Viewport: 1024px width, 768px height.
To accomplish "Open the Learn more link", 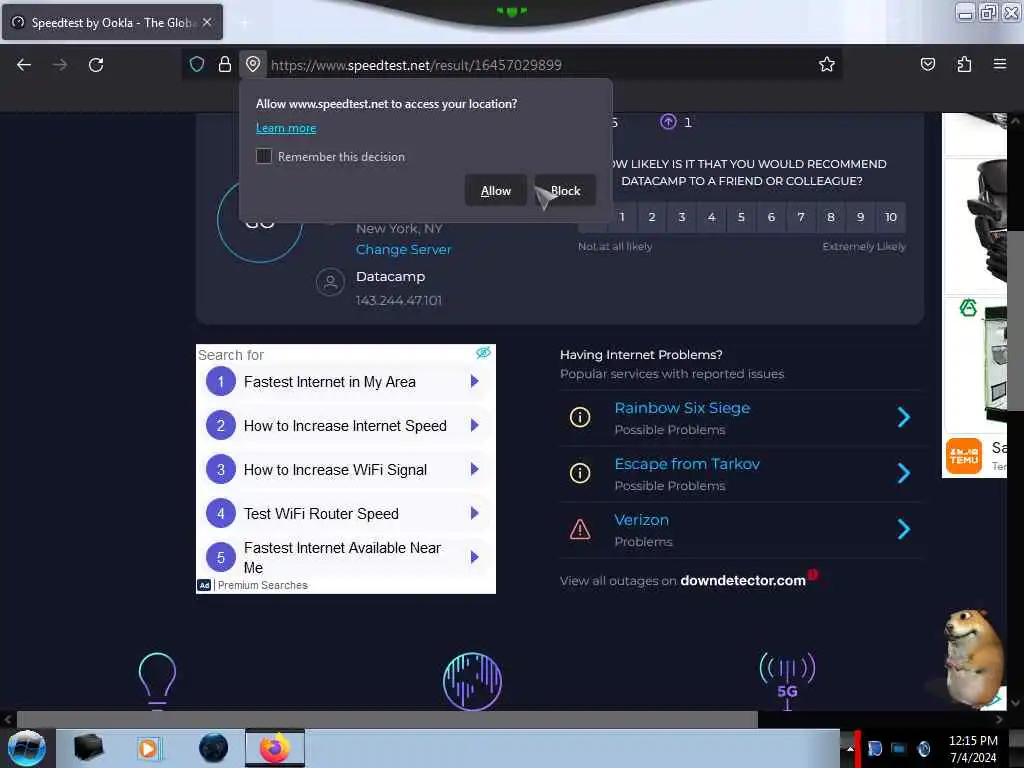I will 286,128.
